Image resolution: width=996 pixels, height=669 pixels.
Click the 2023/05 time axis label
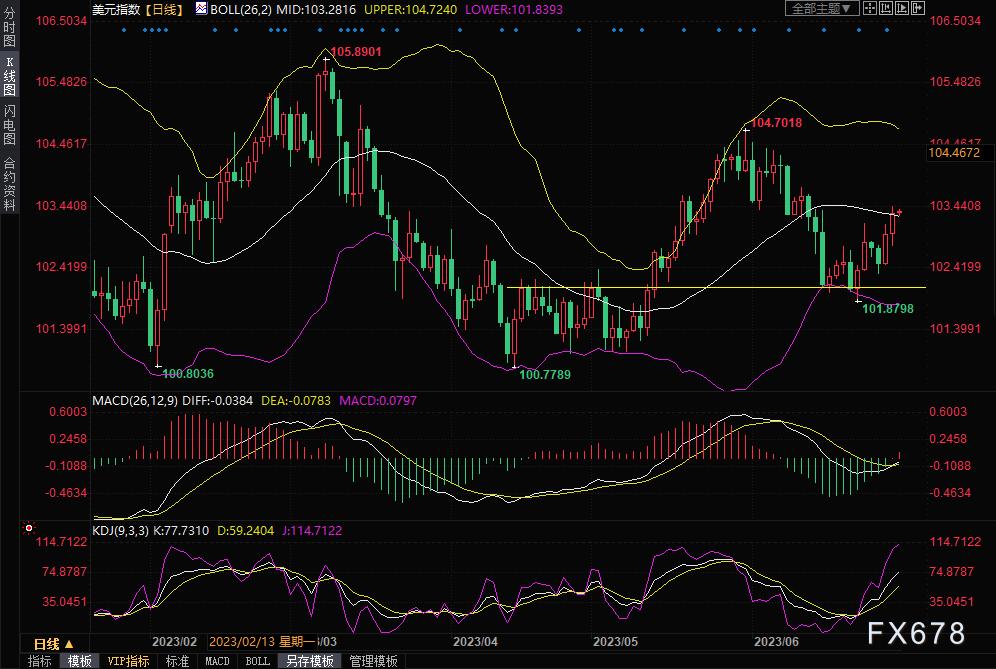pyautogui.click(x=615, y=642)
